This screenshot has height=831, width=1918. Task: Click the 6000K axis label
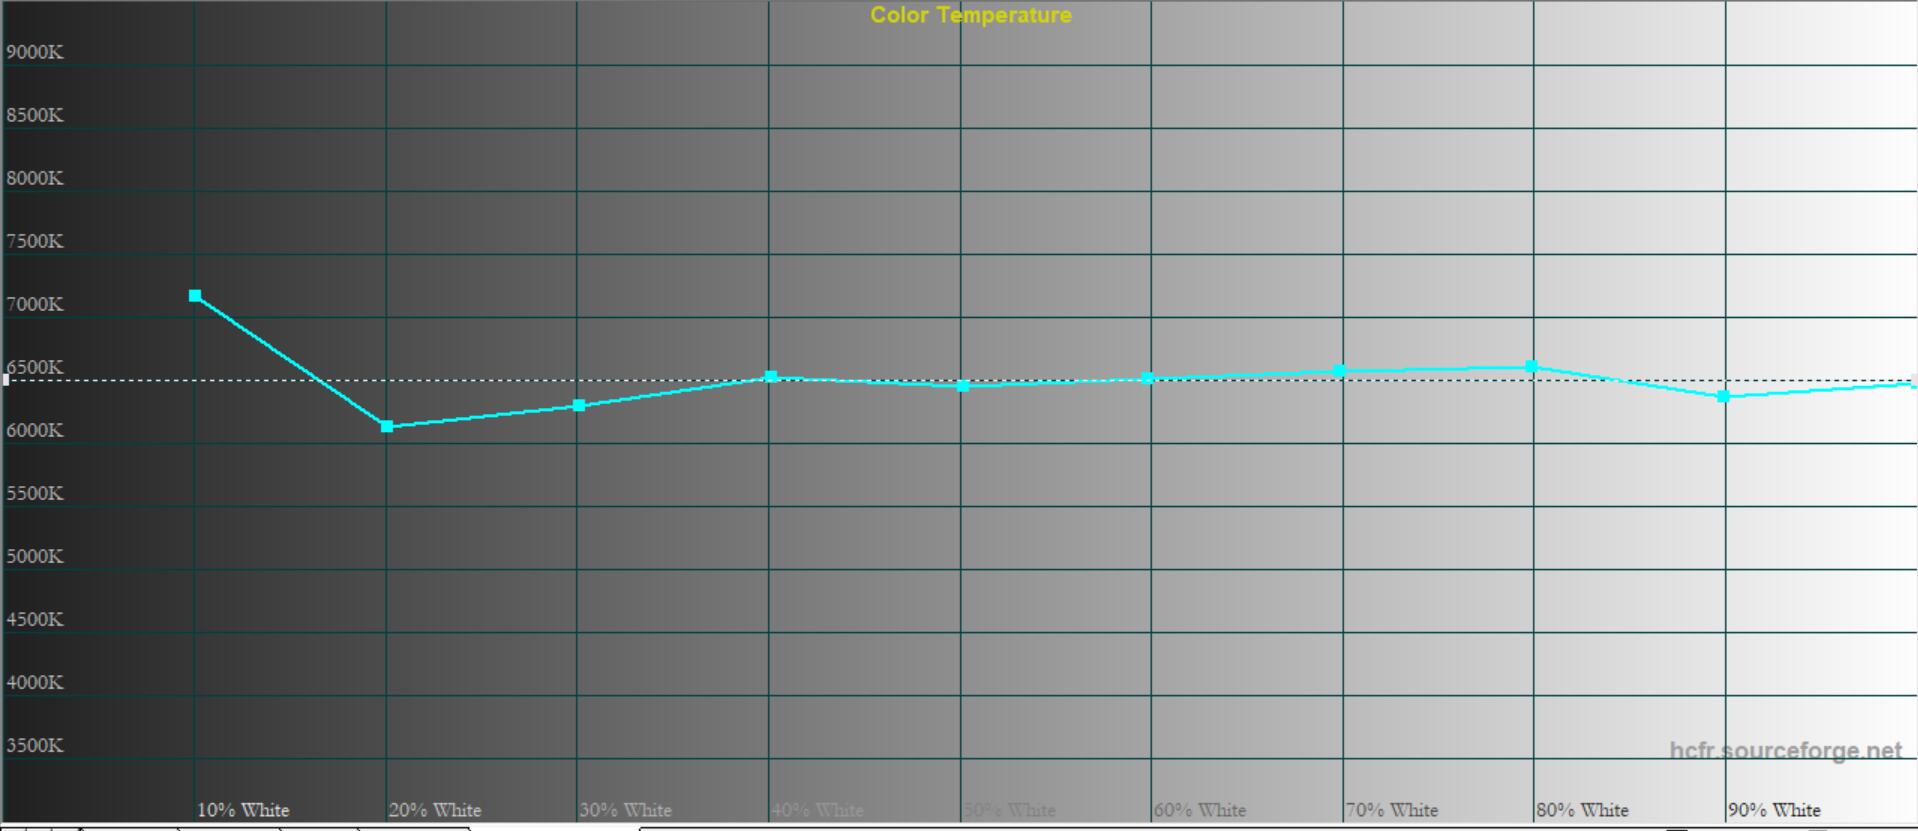[x=35, y=430]
